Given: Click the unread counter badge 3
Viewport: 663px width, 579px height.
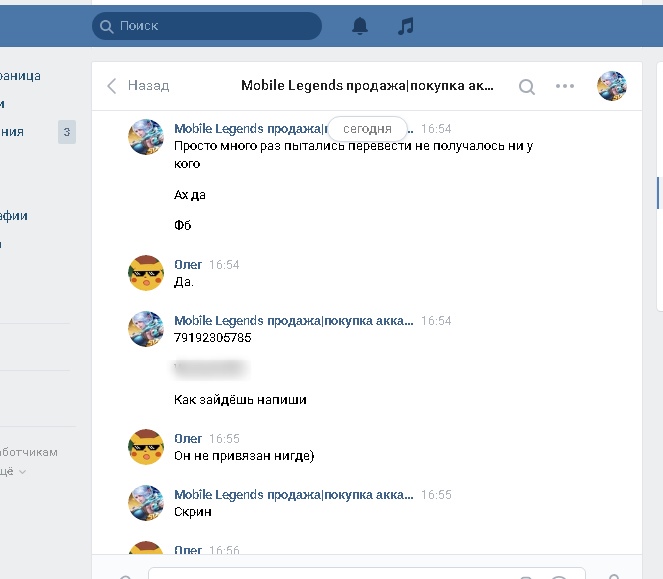Looking at the screenshot, I should coord(67,131).
